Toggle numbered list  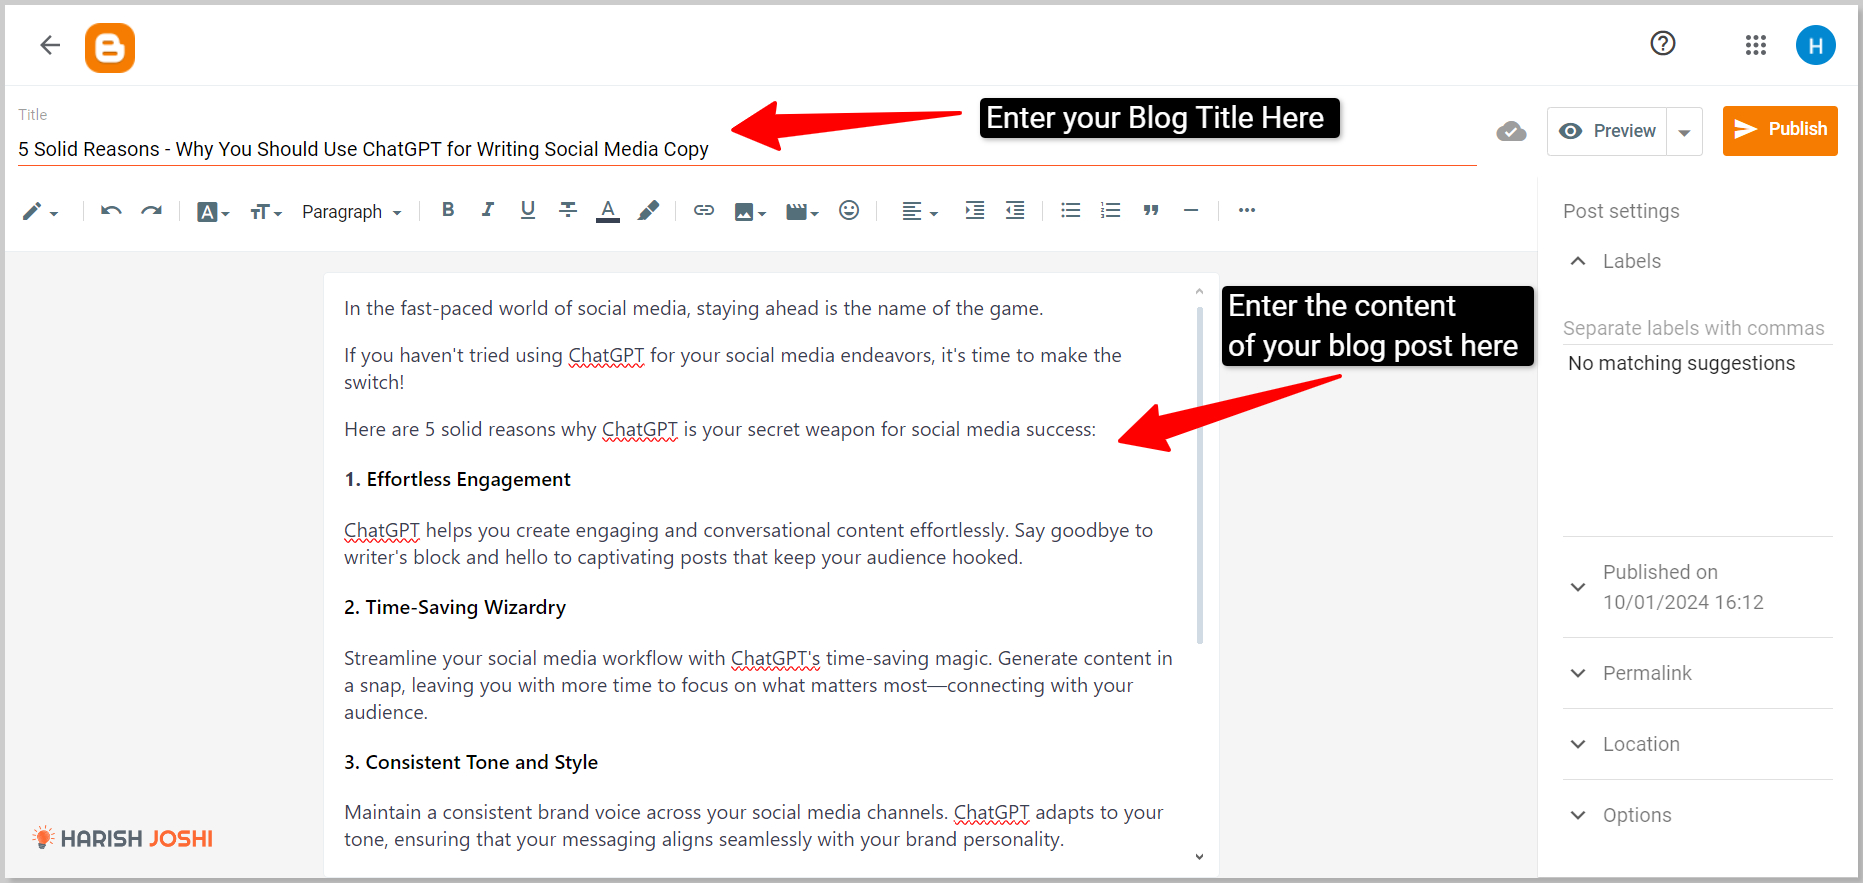pyautogui.click(x=1110, y=210)
